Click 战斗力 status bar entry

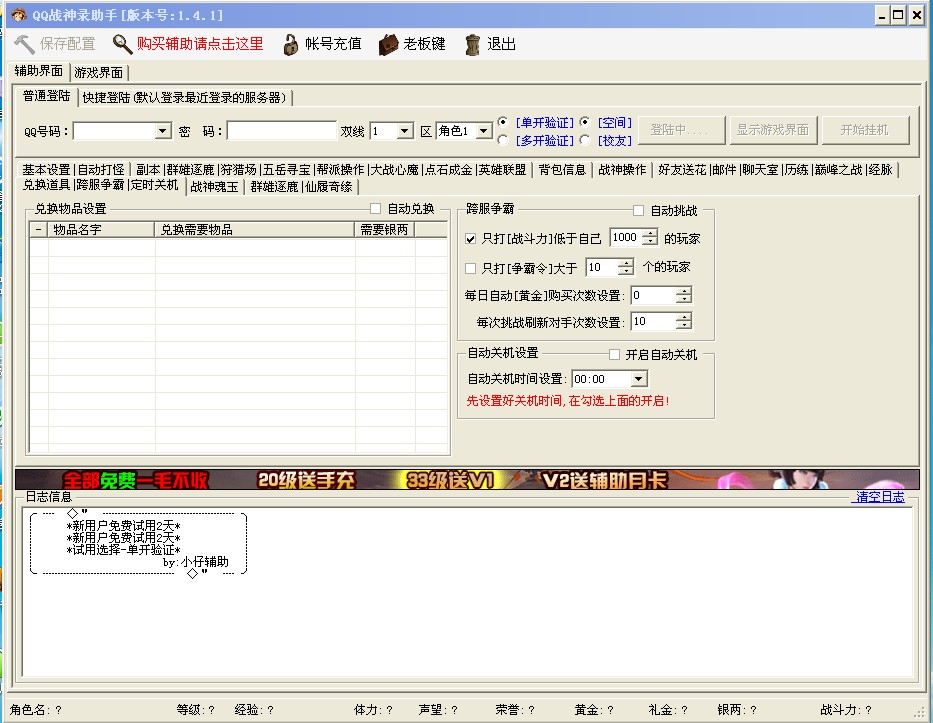click(x=846, y=710)
